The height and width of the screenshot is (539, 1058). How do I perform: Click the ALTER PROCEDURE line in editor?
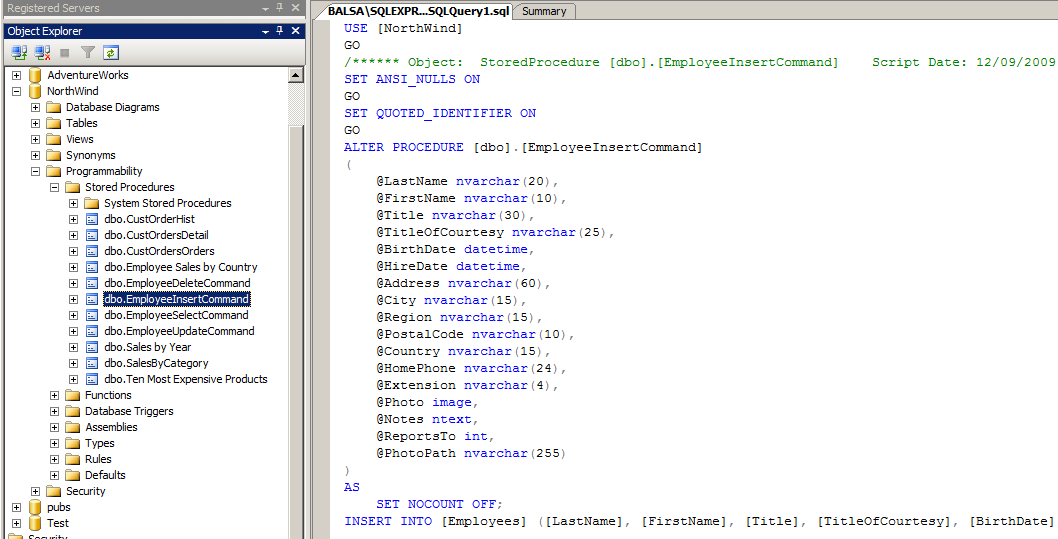click(523, 147)
